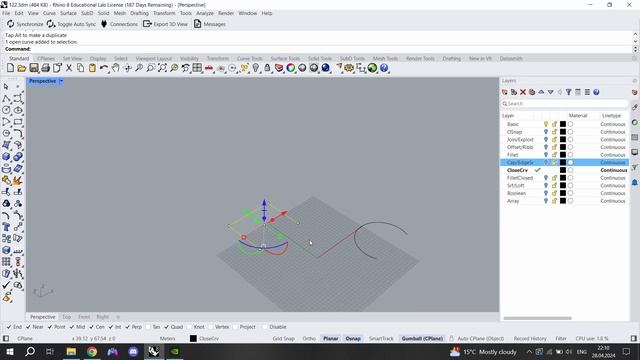Viewport: 640px width, 360px height.
Task: Click the red X Delete Layer icon
Action: pos(523,92)
